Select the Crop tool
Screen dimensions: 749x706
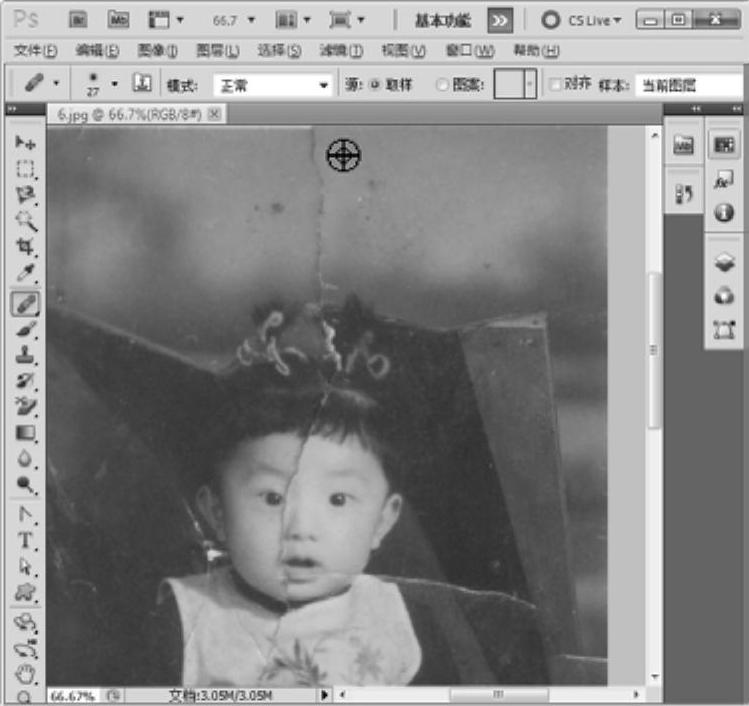(25, 246)
